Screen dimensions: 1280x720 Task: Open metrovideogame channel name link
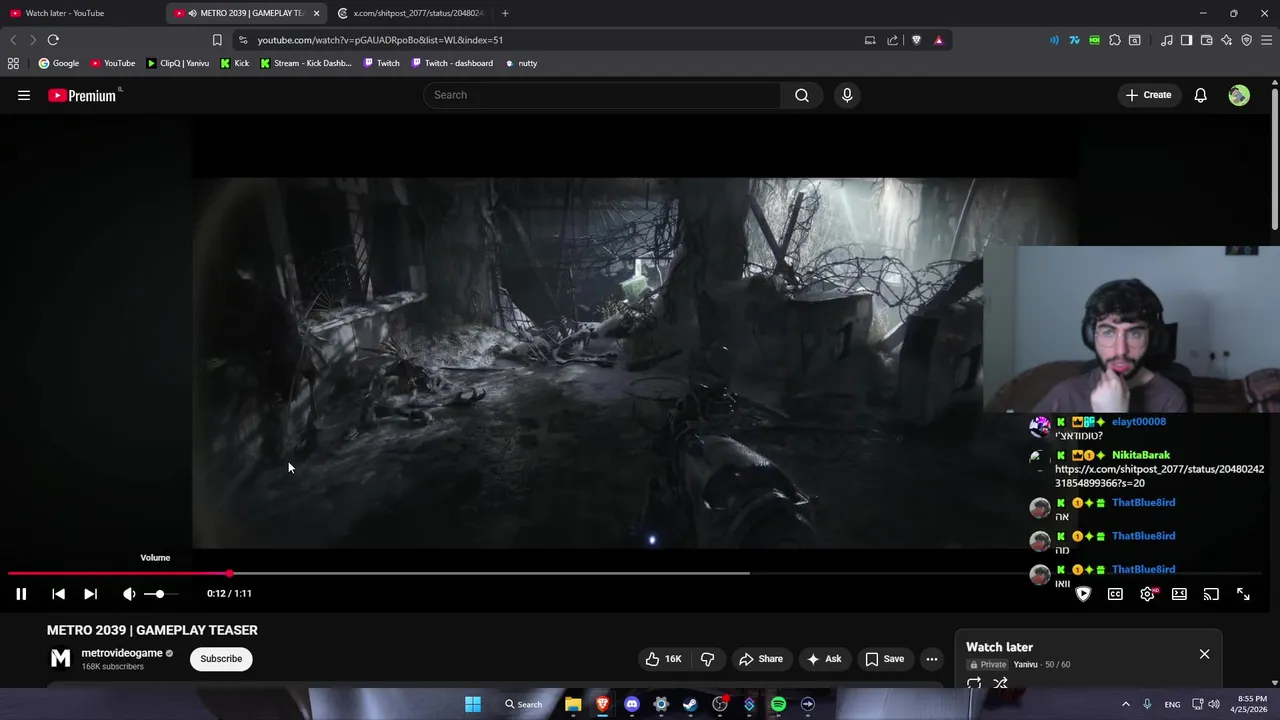point(122,653)
